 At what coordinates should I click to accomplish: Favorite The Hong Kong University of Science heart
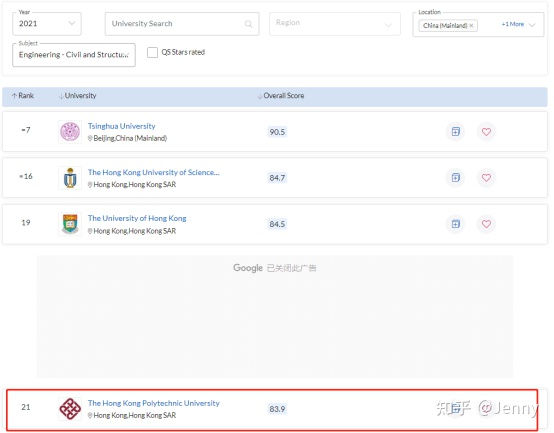coord(487,178)
